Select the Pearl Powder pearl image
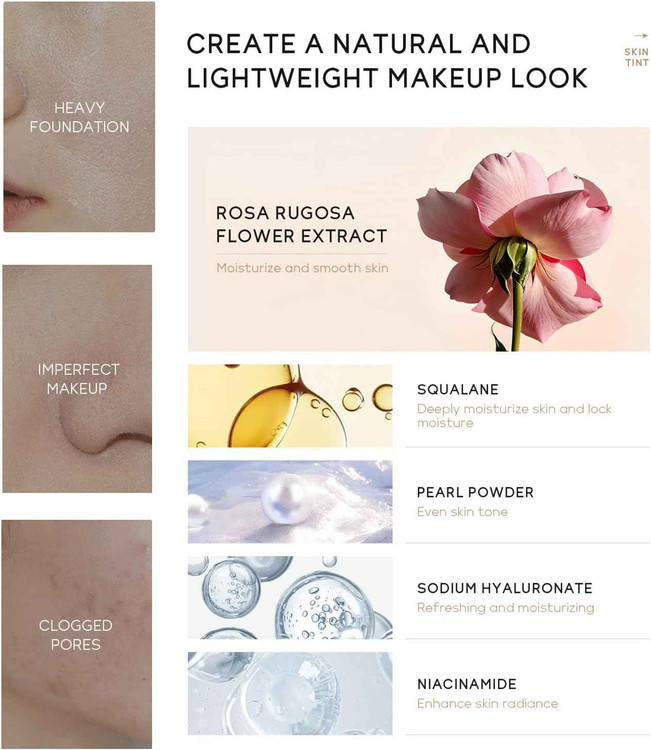The image size is (651, 750). click(x=290, y=502)
